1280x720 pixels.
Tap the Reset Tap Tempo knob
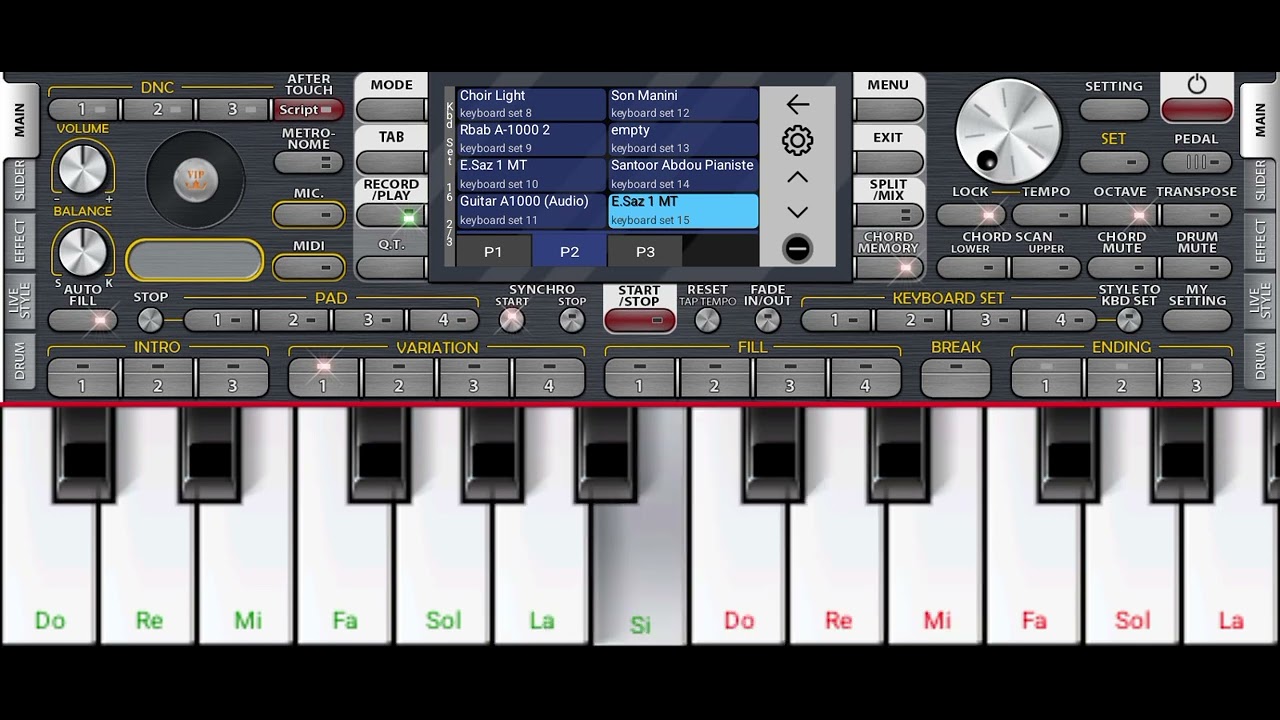point(707,320)
